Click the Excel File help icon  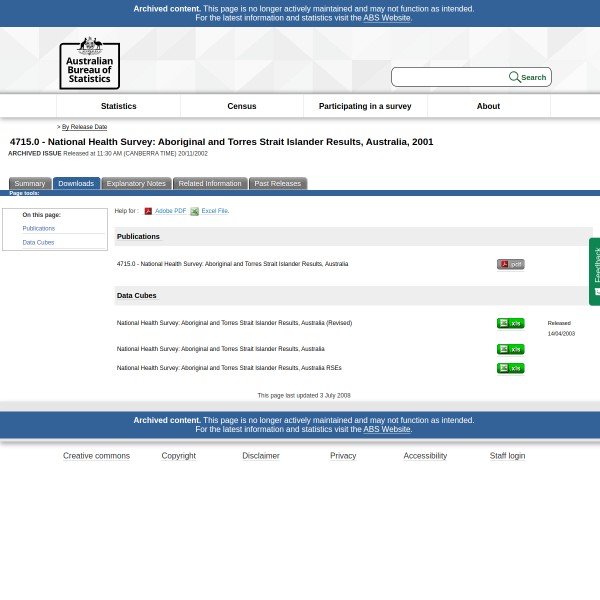[194, 211]
